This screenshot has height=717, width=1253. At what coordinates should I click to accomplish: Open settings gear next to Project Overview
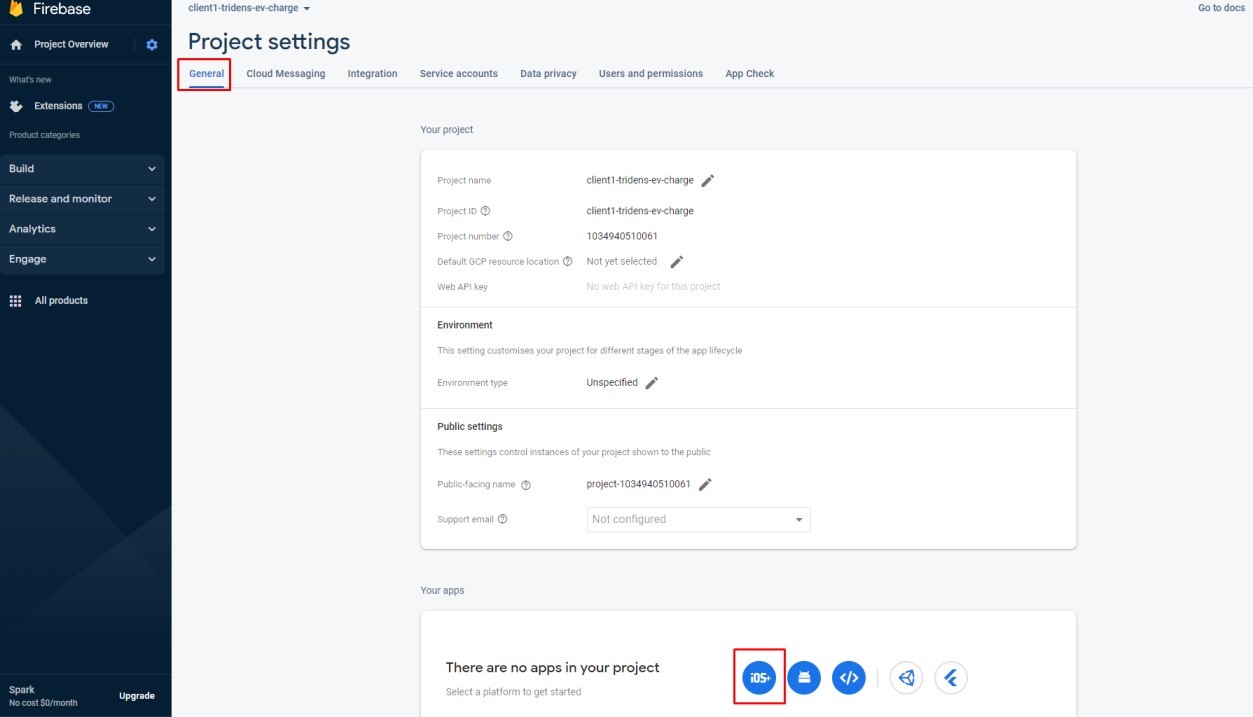click(152, 45)
